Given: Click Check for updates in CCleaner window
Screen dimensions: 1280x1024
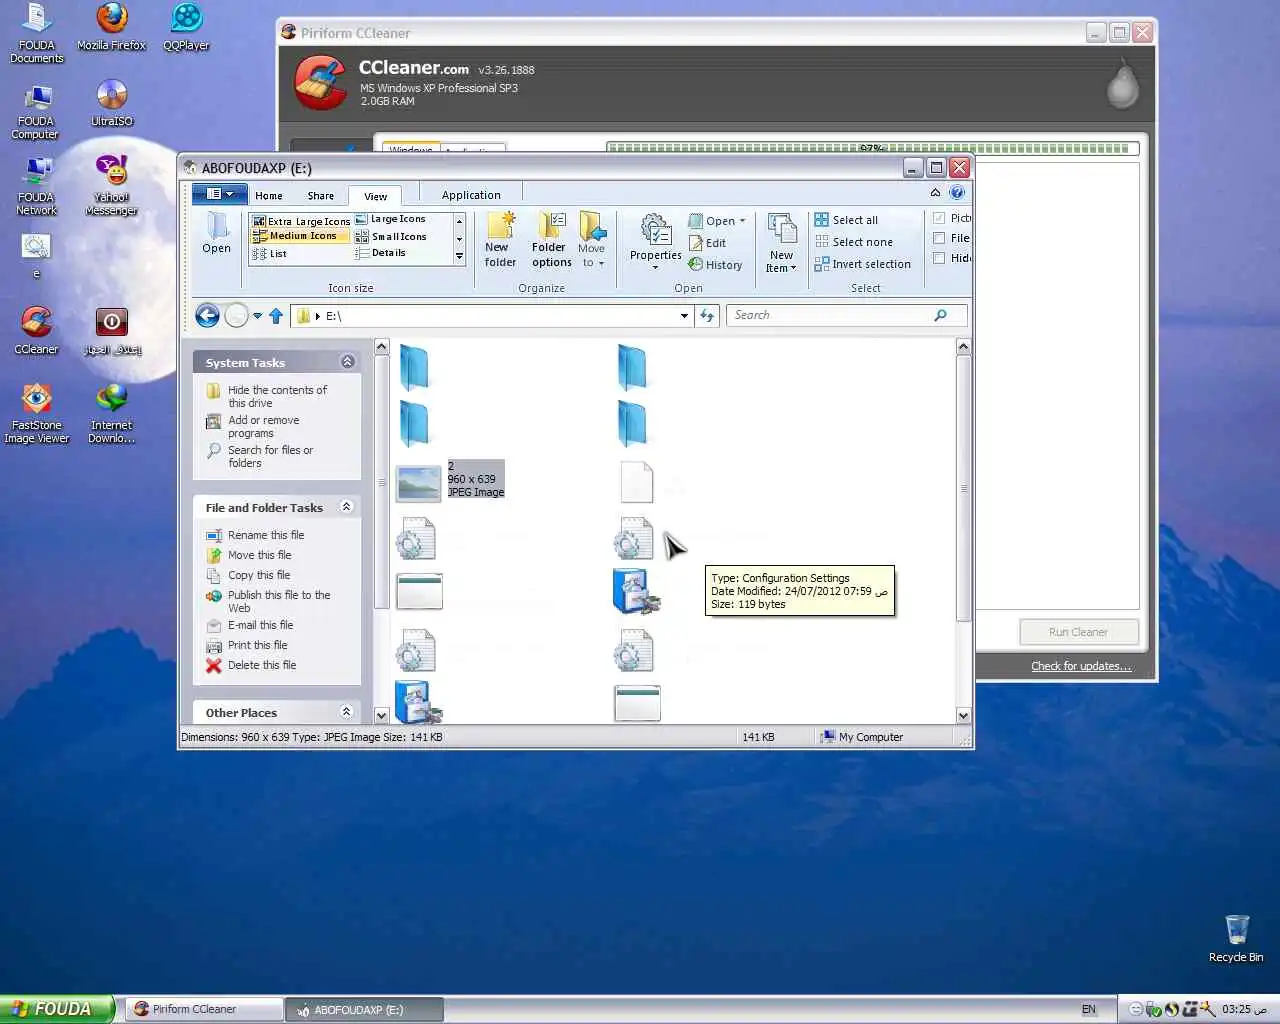Looking at the screenshot, I should click(1081, 666).
